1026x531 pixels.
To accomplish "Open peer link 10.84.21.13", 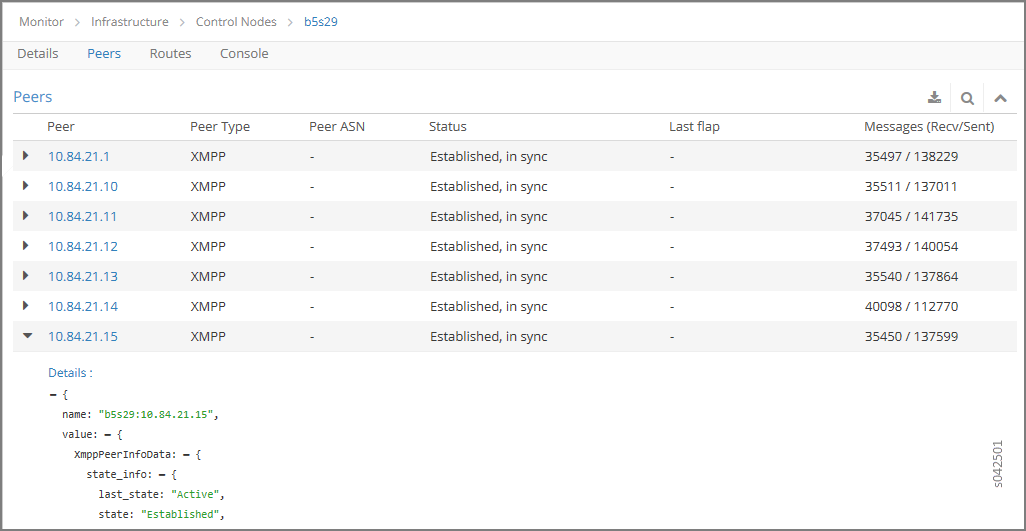I will point(82,276).
